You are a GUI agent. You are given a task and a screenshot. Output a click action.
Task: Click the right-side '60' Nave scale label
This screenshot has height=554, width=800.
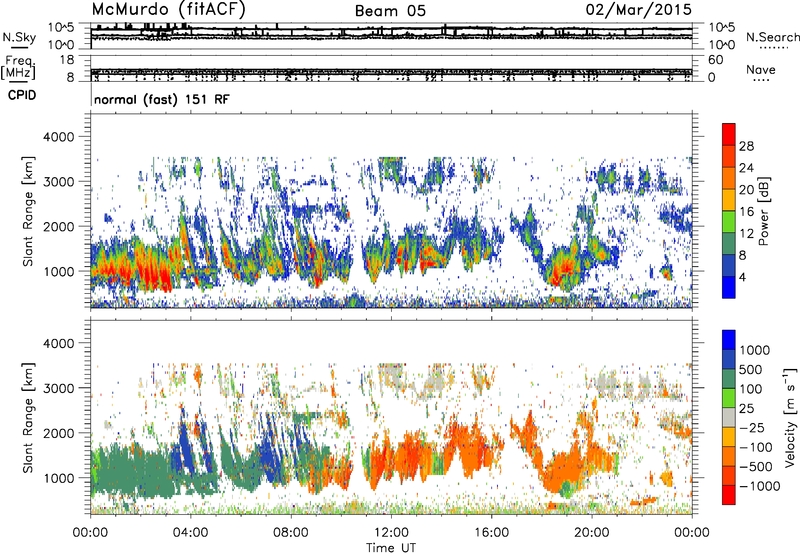(715, 60)
